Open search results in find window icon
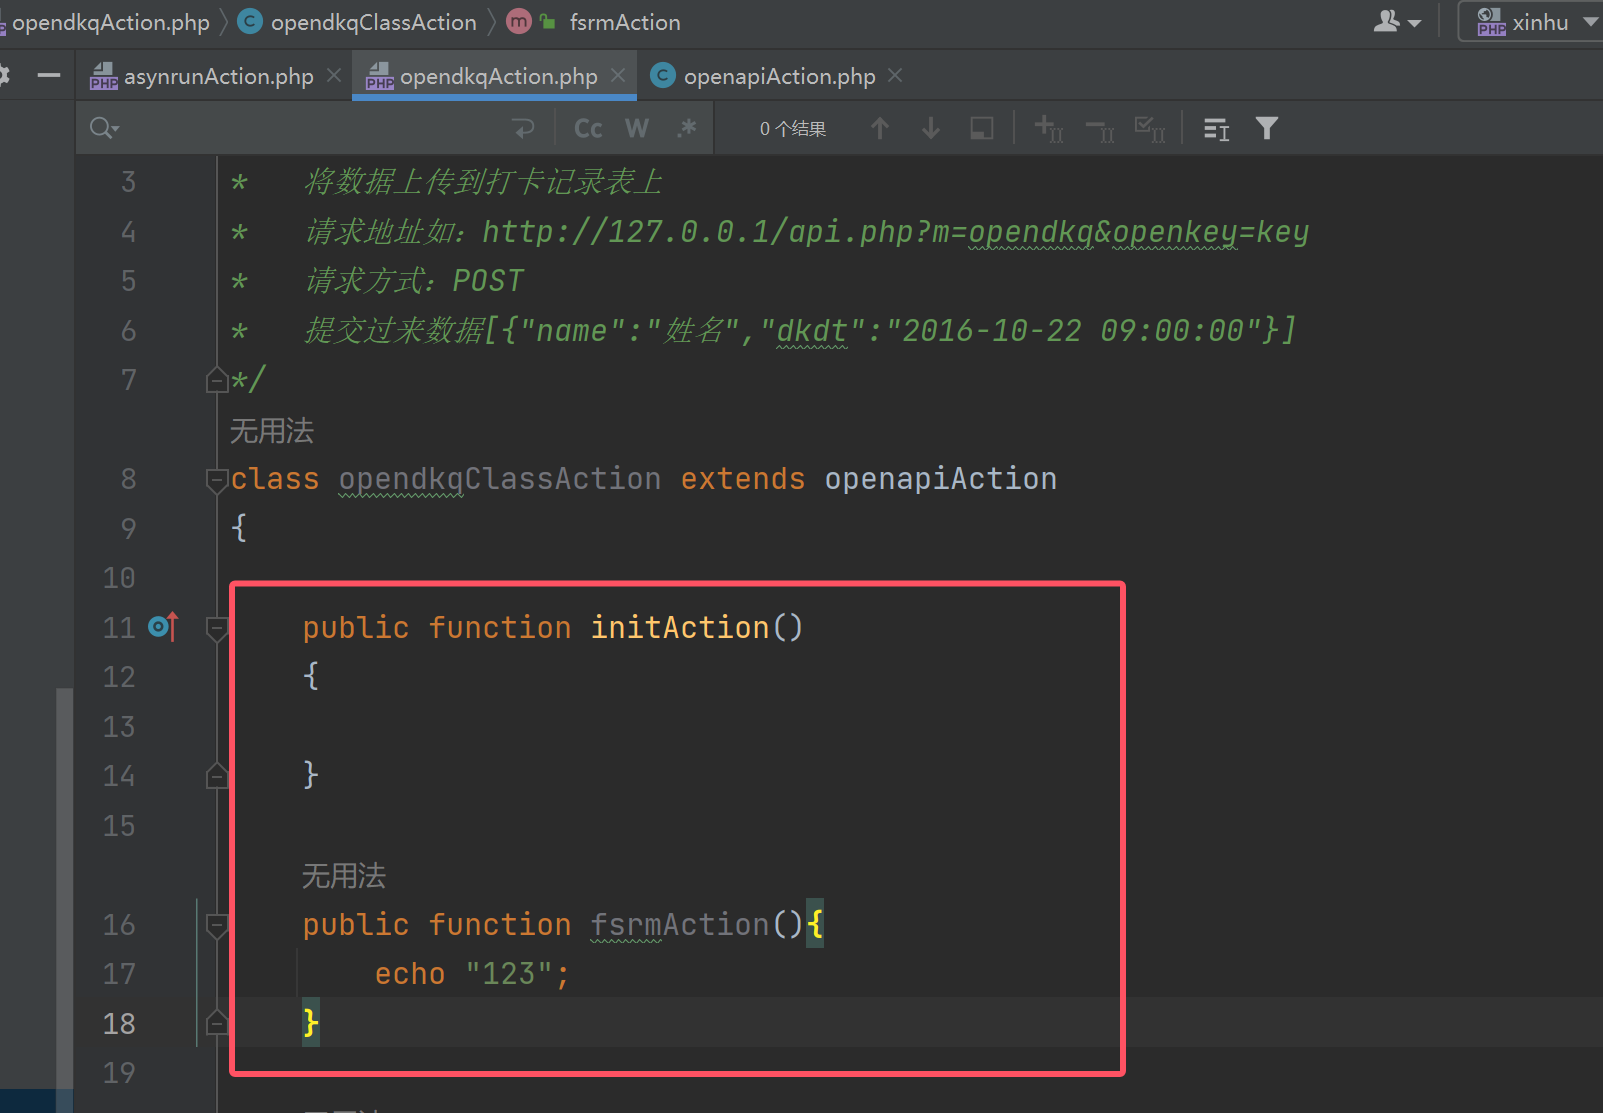 (1216, 128)
